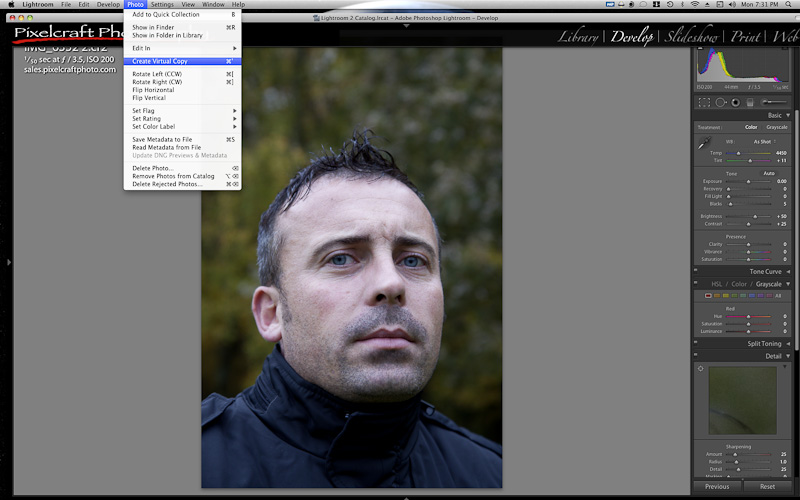Select the yellow color swatch
This screenshot has height=500, width=800.
tap(726, 296)
